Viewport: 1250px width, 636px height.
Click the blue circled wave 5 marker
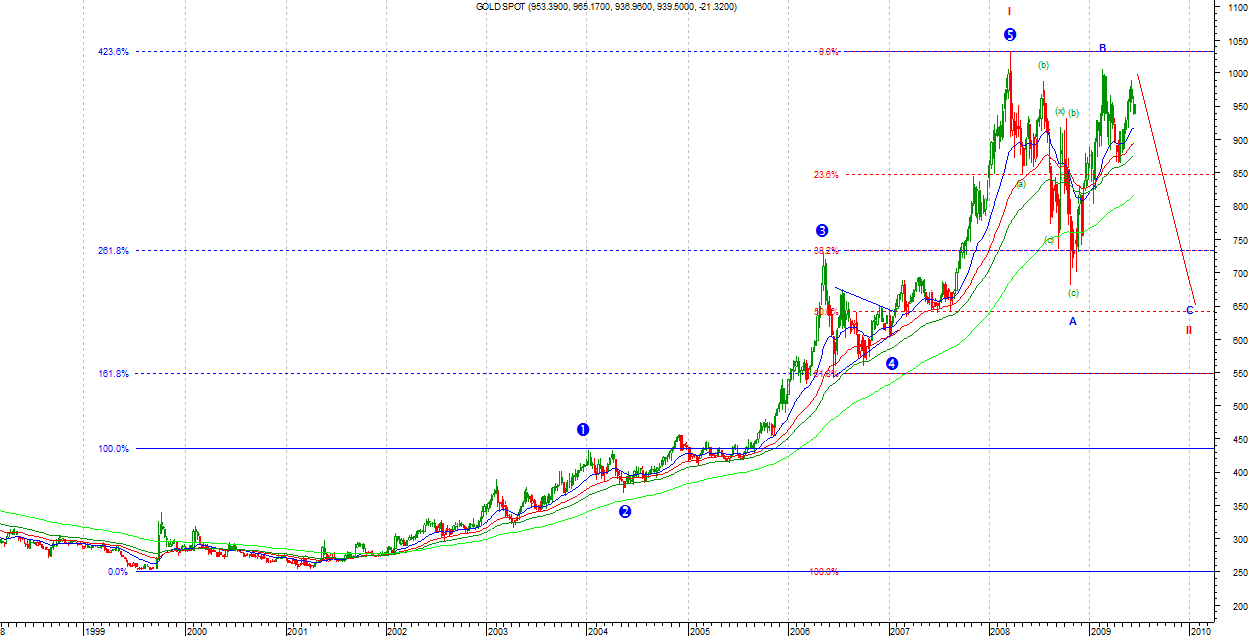[x=1010, y=35]
